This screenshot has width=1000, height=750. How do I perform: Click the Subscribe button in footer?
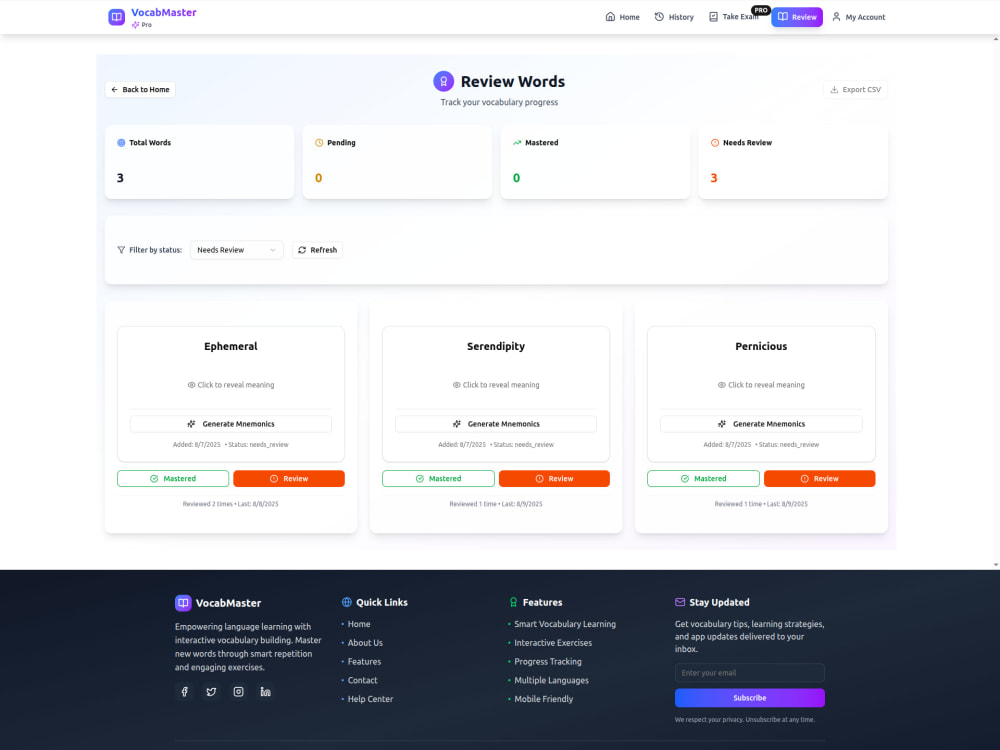[749, 698]
